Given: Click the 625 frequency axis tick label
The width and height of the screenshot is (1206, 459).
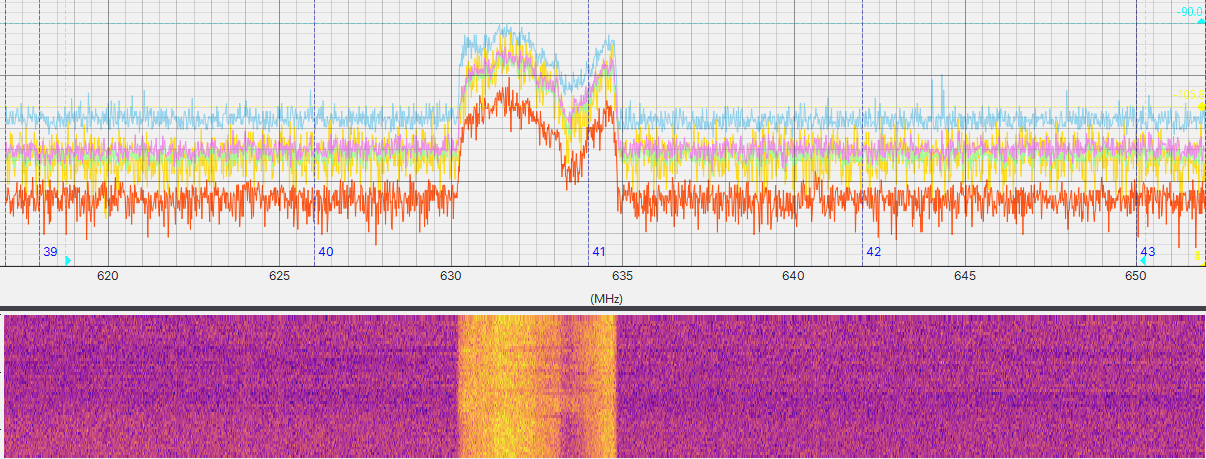Looking at the screenshot, I should [279, 275].
